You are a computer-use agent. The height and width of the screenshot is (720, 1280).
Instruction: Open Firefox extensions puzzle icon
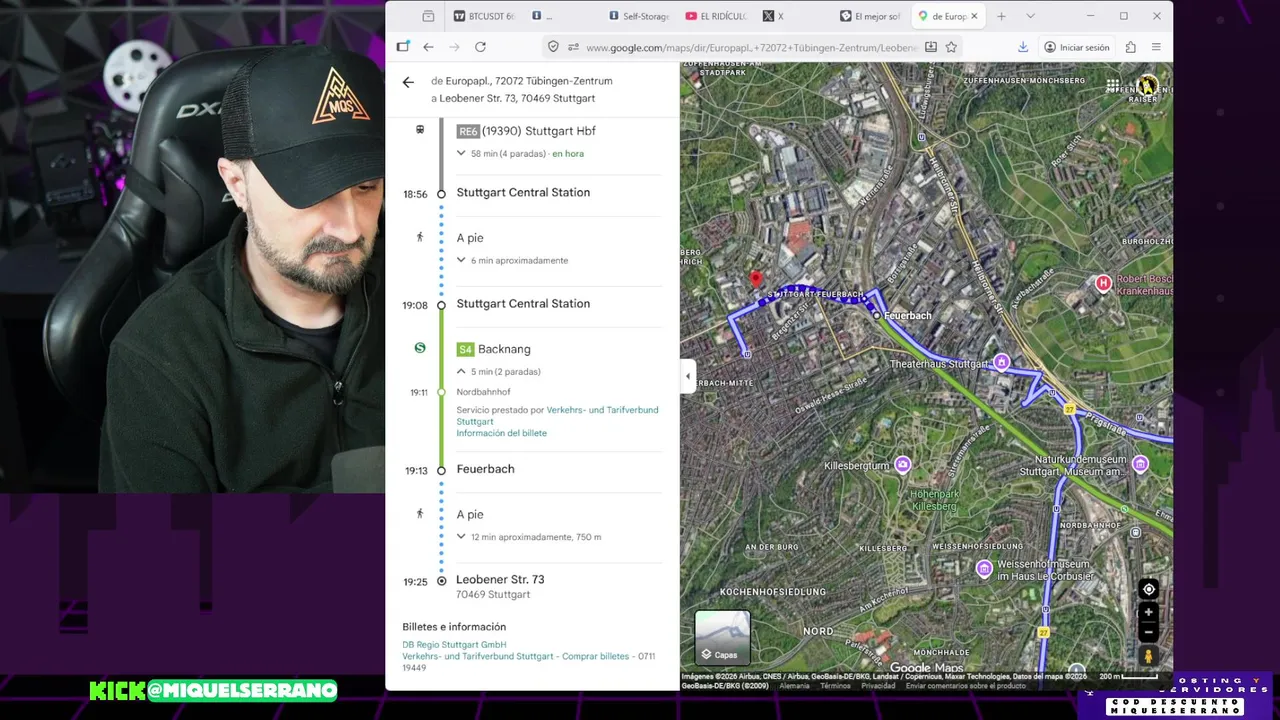(1130, 47)
